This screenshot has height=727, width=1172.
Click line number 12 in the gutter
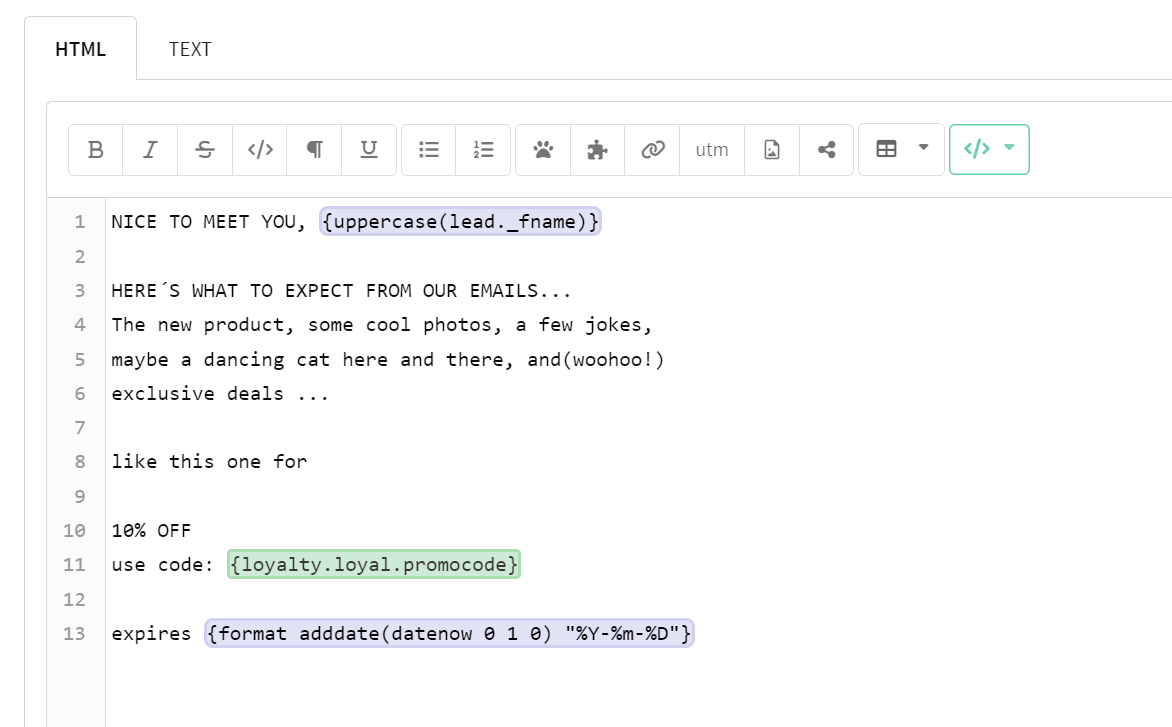pyautogui.click(x=75, y=599)
